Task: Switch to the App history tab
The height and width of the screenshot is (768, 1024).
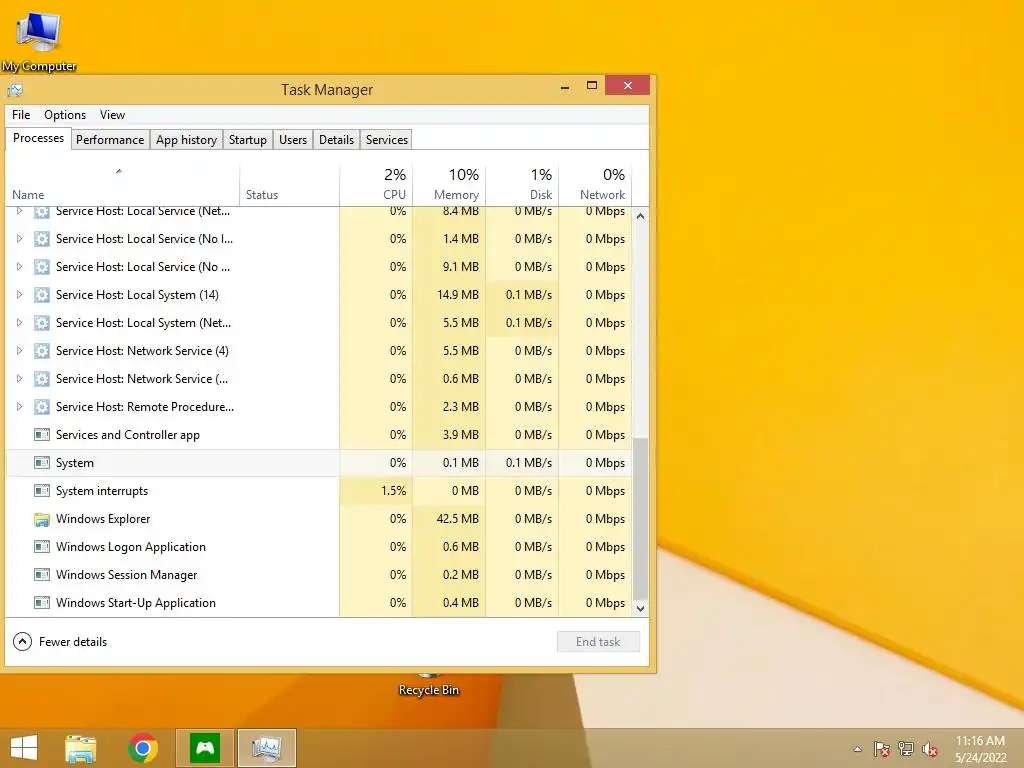Action: pos(186,140)
